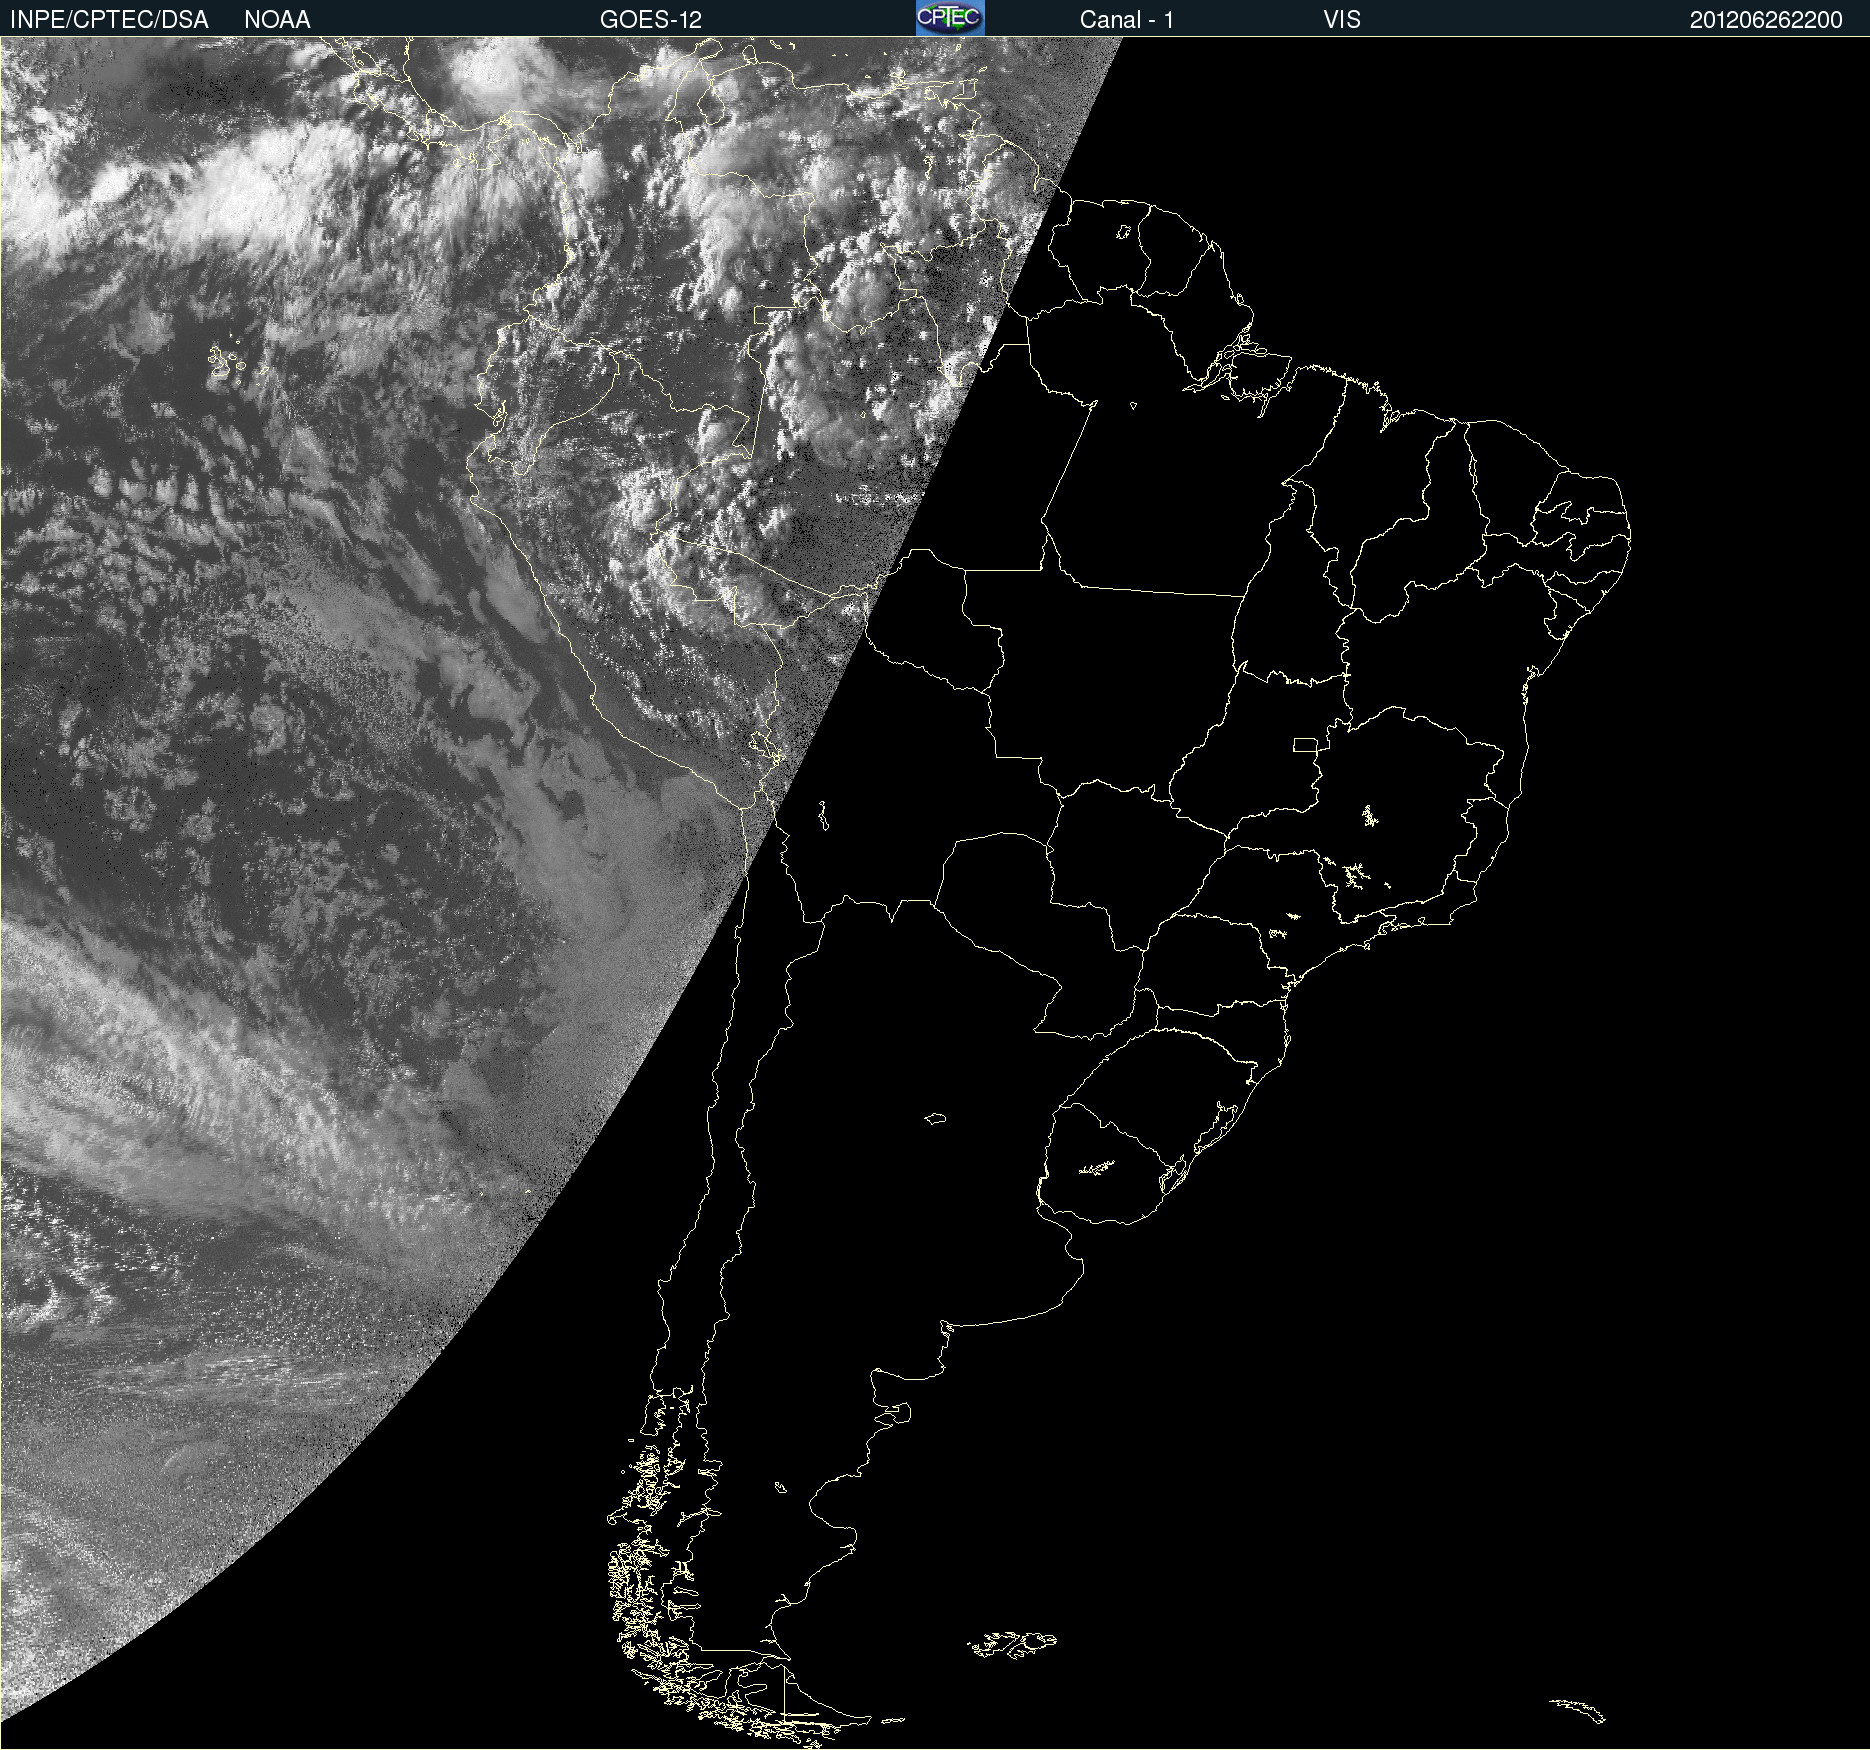
Task: Select the INPE/CPTEC/DSA header label
Action: (109, 20)
